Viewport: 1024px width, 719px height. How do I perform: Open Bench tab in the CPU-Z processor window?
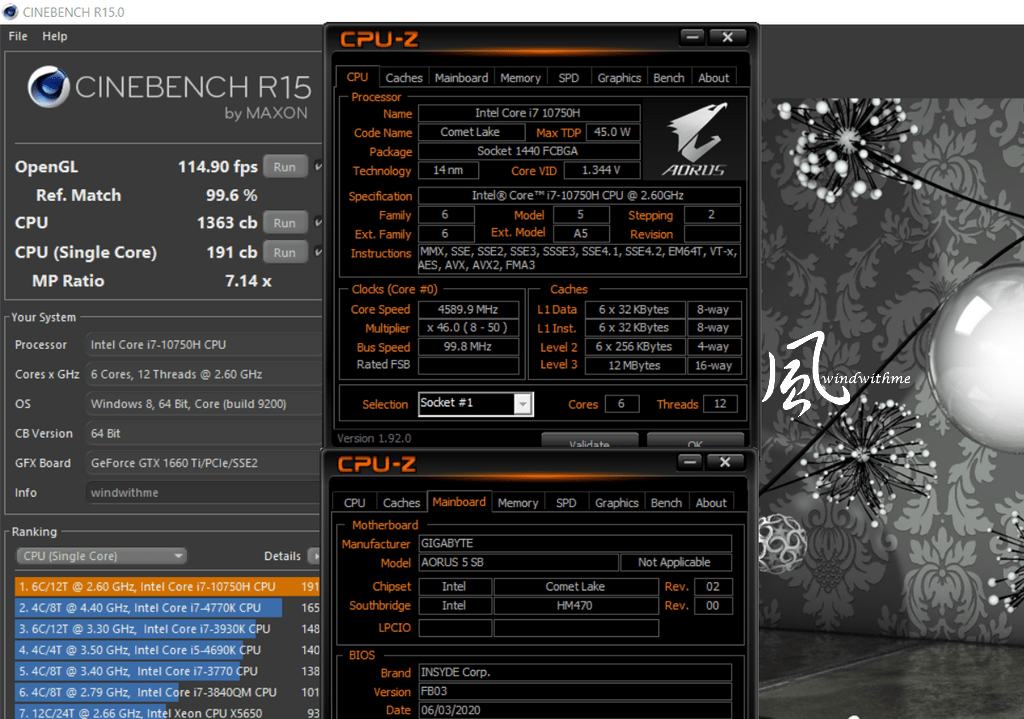click(x=669, y=78)
